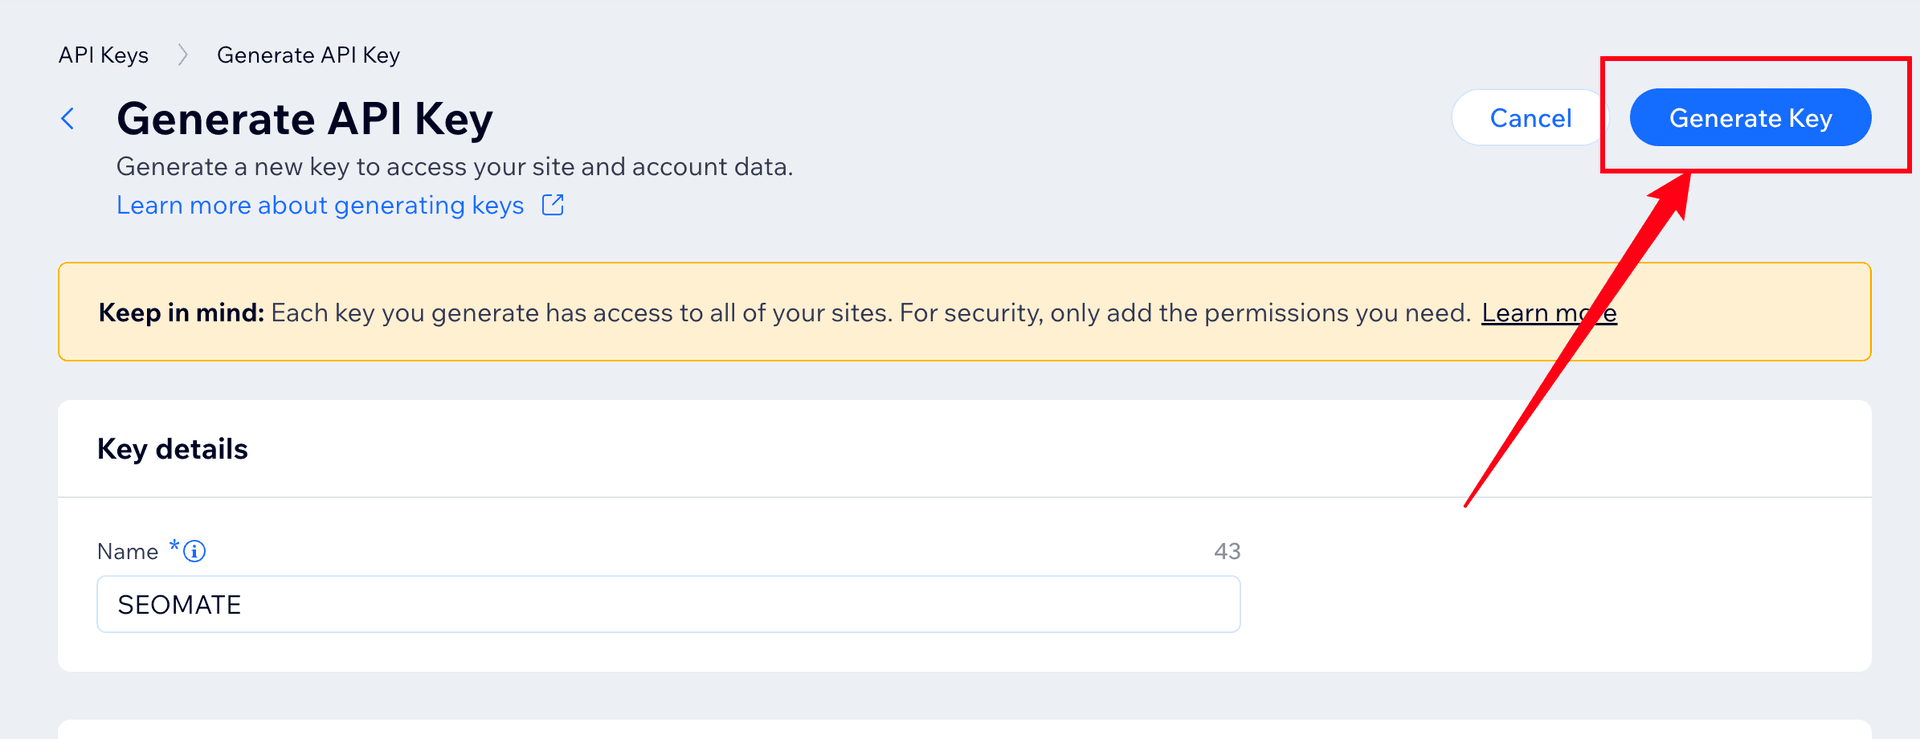Viewport: 1920px width, 739px height.
Task: Click the external link icon after generating keys
Action: 553,205
